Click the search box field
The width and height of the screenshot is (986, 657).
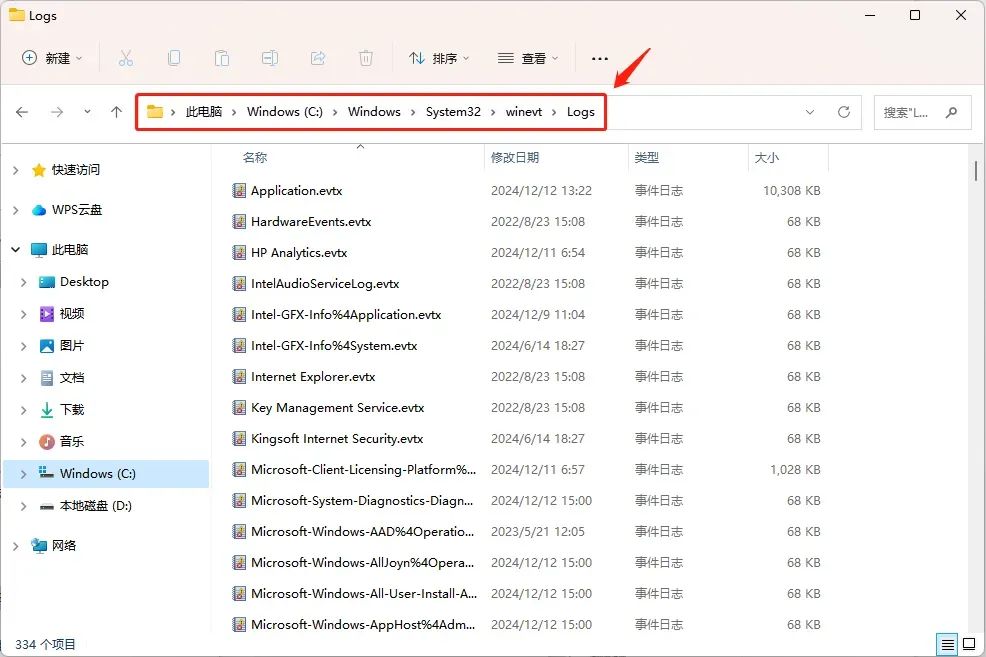pyautogui.click(x=922, y=113)
